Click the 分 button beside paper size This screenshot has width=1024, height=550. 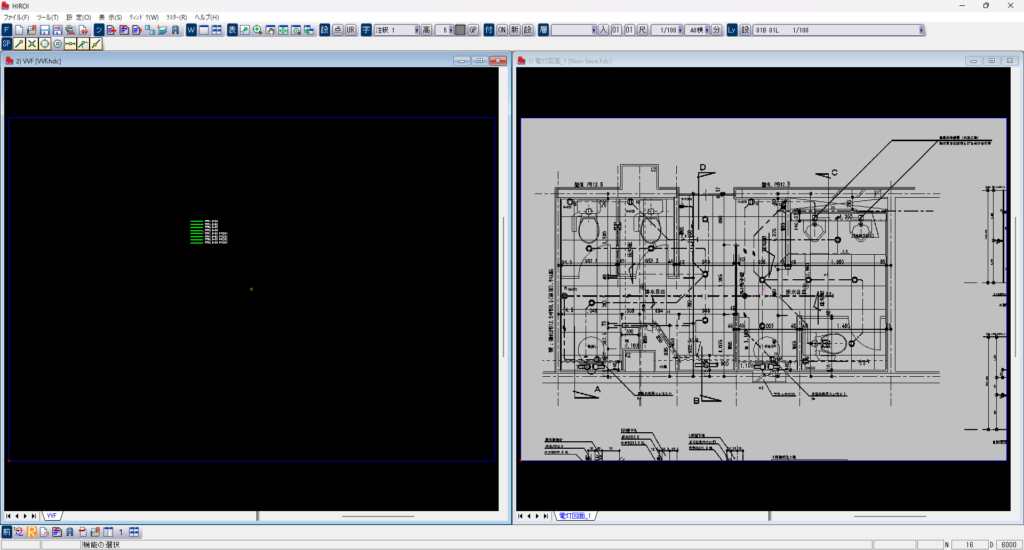(716, 30)
